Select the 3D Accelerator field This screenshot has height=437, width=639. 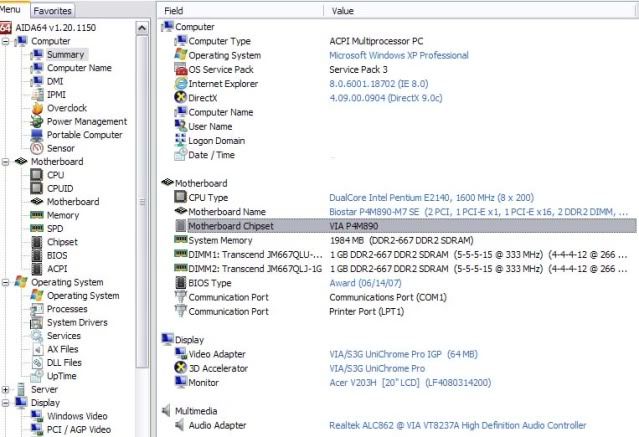coord(218,369)
